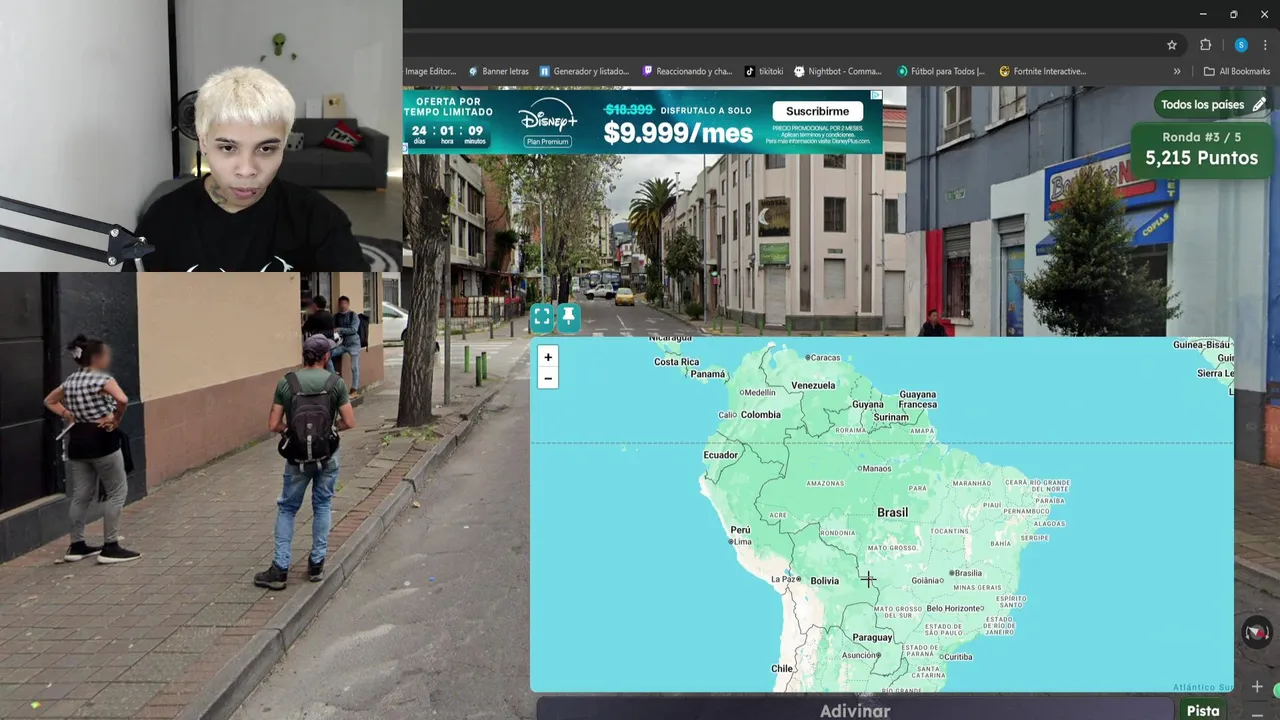Open the Banner letras bookmark
Screen dimensions: 1280x720
click(498, 71)
